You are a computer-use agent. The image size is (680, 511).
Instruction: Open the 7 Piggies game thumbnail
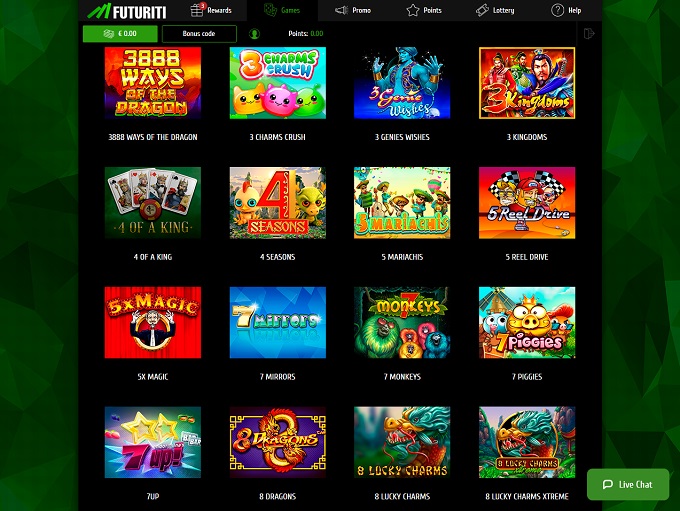pyautogui.click(x=527, y=322)
